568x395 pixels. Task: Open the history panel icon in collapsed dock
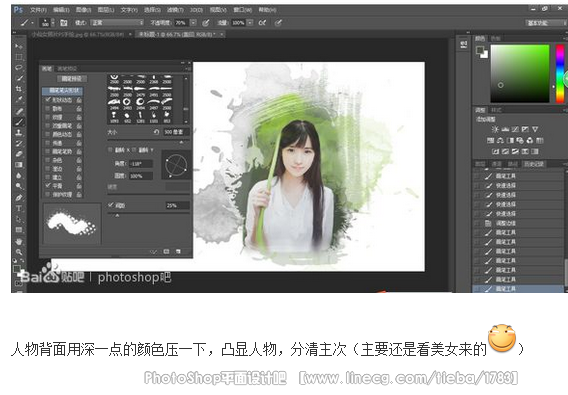click(463, 45)
